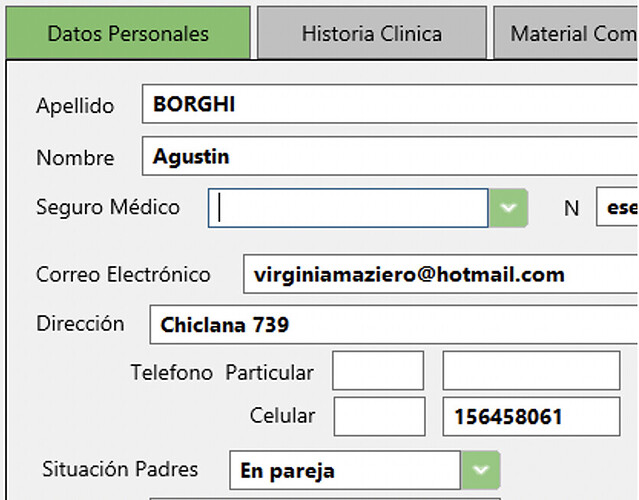Open the Seguro Médico dropdown arrow
This screenshot has height=500, width=639.
(x=508, y=208)
